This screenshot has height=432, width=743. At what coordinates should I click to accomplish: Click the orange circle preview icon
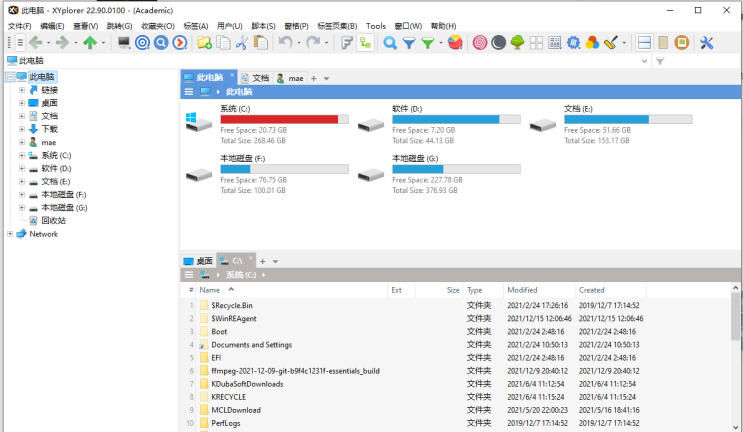tap(681, 43)
